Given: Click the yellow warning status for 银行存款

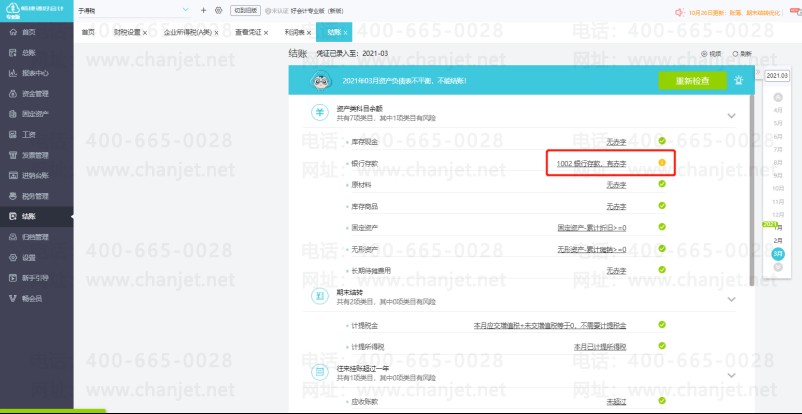Looking at the screenshot, I should tap(661, 163).
